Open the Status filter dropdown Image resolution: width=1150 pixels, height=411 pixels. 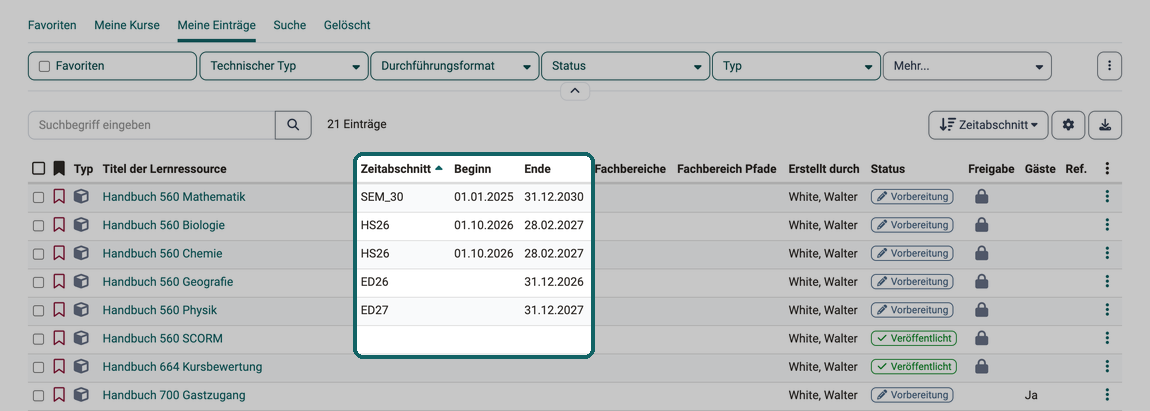[x=626, y=66]
